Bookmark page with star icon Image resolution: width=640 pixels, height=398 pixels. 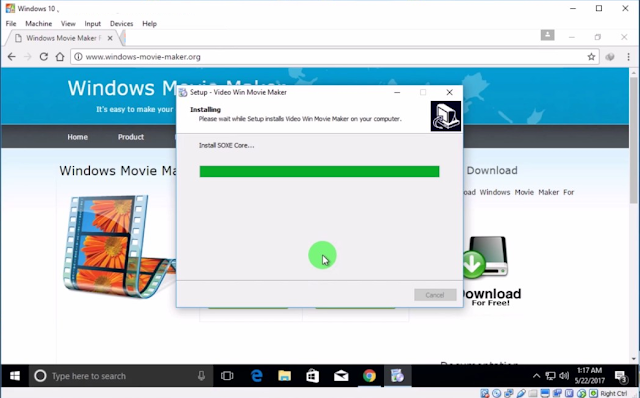point(591,57)
